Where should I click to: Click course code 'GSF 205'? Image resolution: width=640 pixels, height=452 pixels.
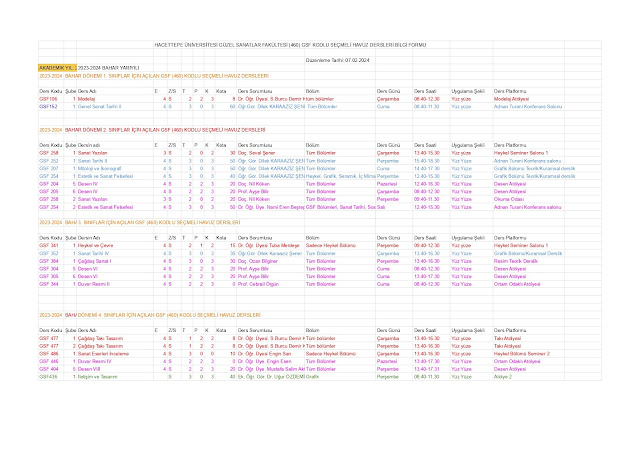[x=49, y=191]
